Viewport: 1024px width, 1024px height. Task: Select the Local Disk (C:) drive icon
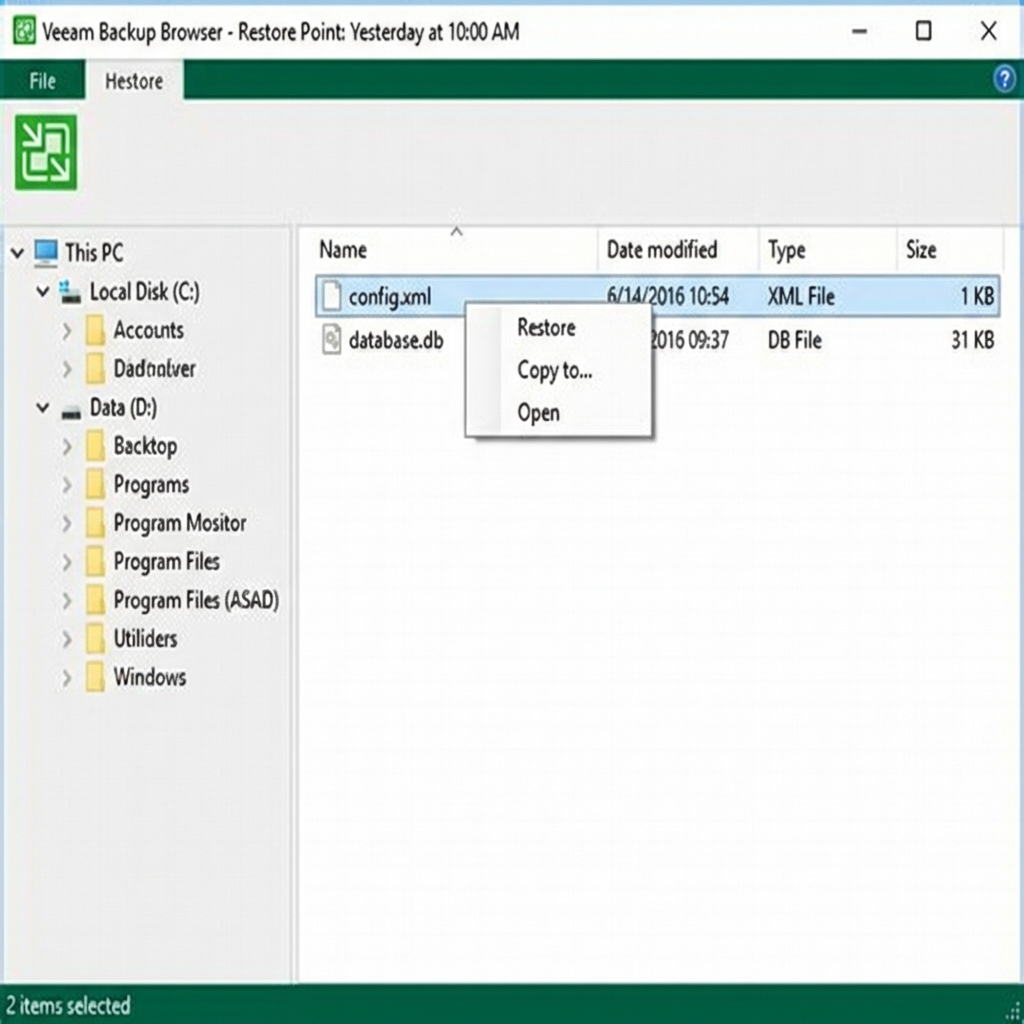(x=72, y=292)
